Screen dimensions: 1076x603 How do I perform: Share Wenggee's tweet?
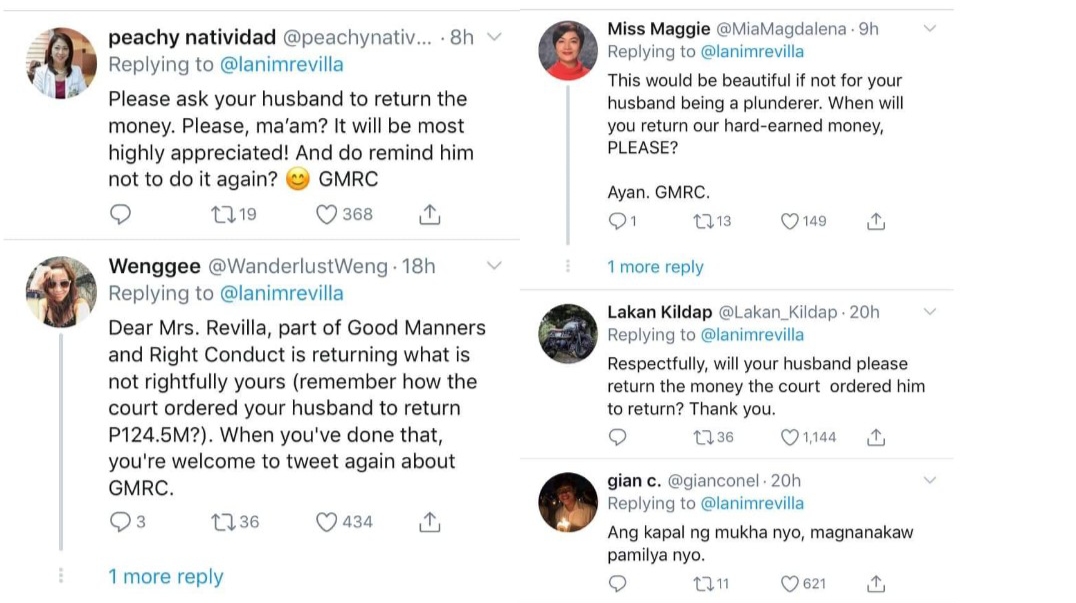click(x=430, y=521)
